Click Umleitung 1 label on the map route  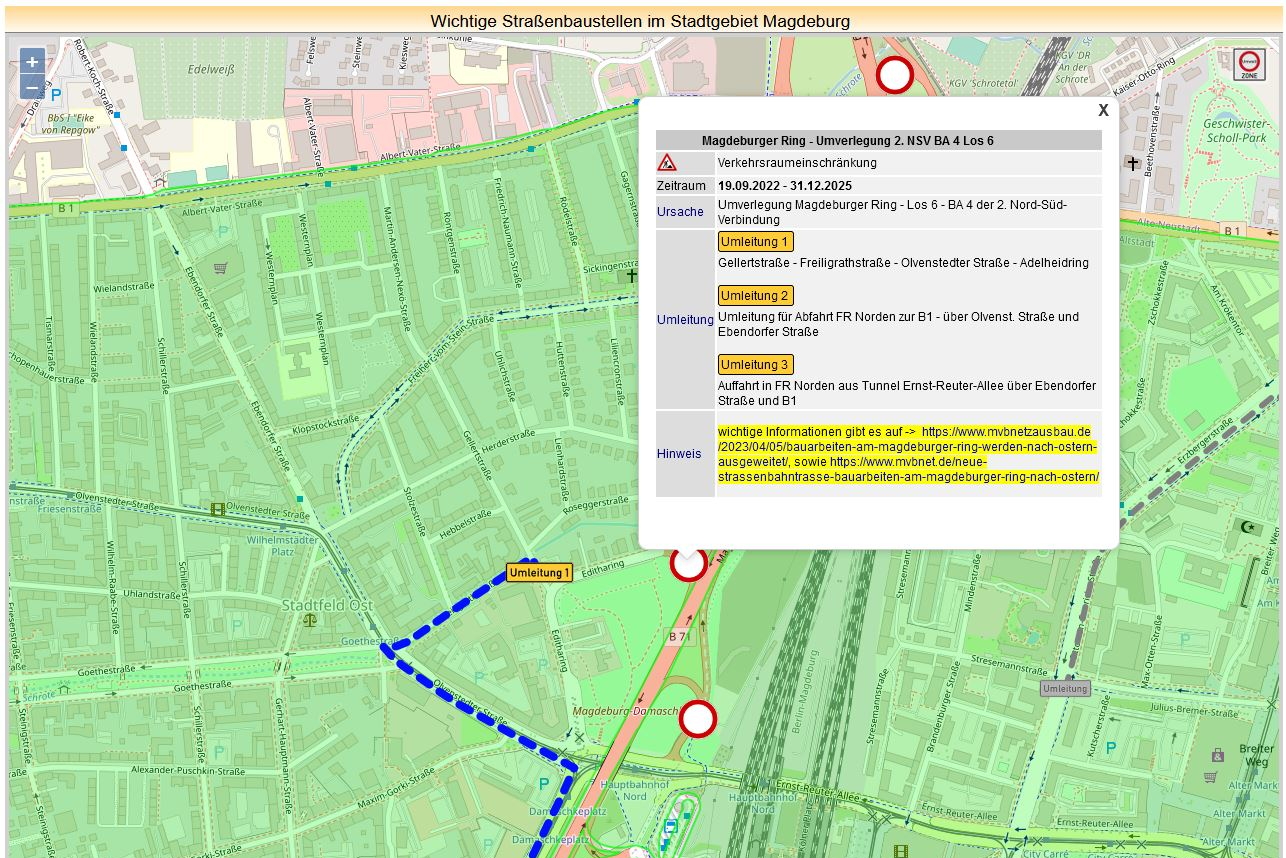coord(539,573)
